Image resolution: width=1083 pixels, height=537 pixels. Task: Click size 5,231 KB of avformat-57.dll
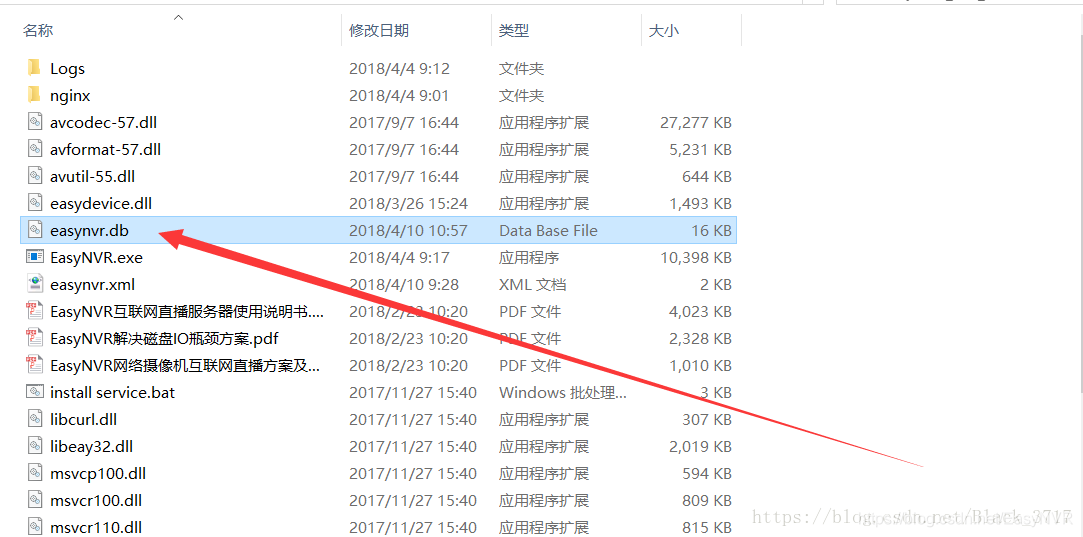(x=700, y=149)
